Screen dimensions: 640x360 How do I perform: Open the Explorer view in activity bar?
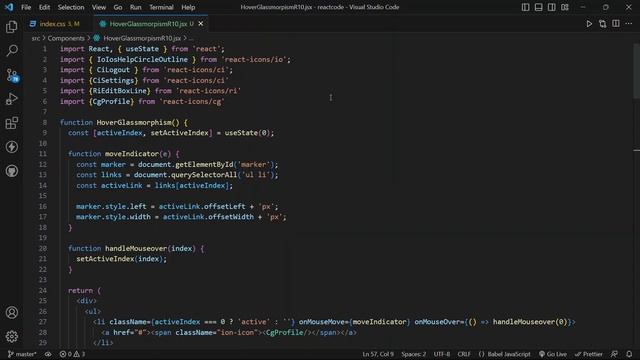click(11, 27)
